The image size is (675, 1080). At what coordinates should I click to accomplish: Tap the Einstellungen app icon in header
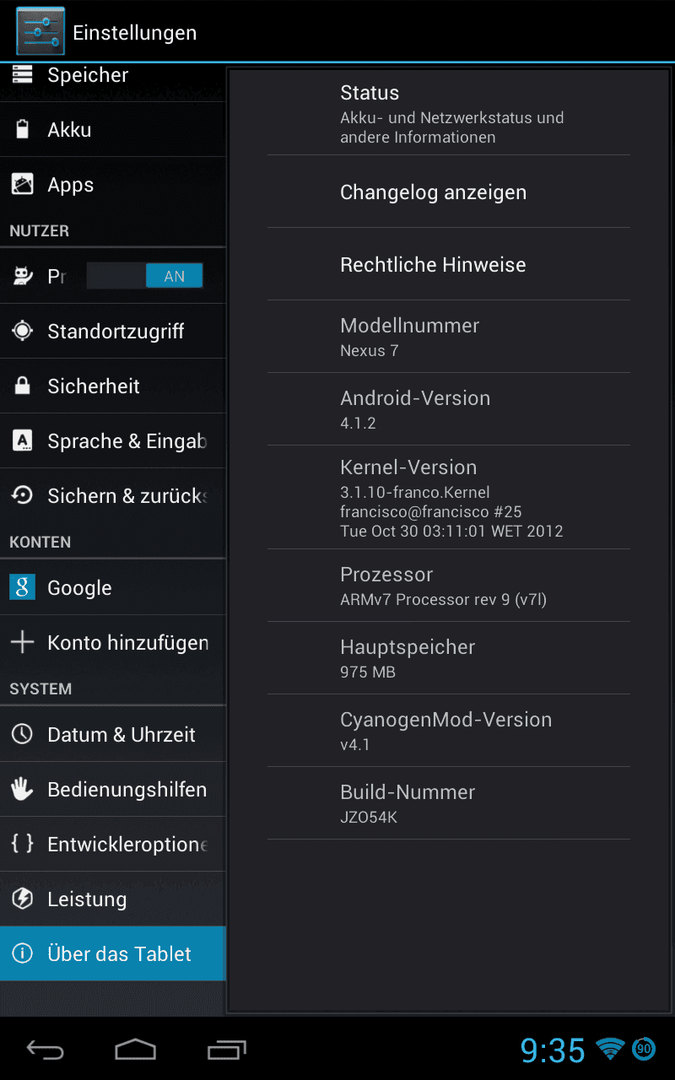point(41,31)
